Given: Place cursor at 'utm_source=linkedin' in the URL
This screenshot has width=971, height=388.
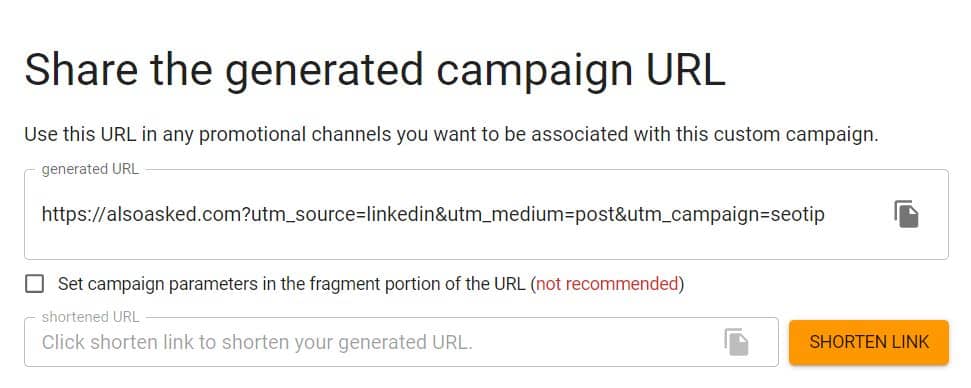Looking at the screenshot, I should pyautogui.click(x=344, y=215).
